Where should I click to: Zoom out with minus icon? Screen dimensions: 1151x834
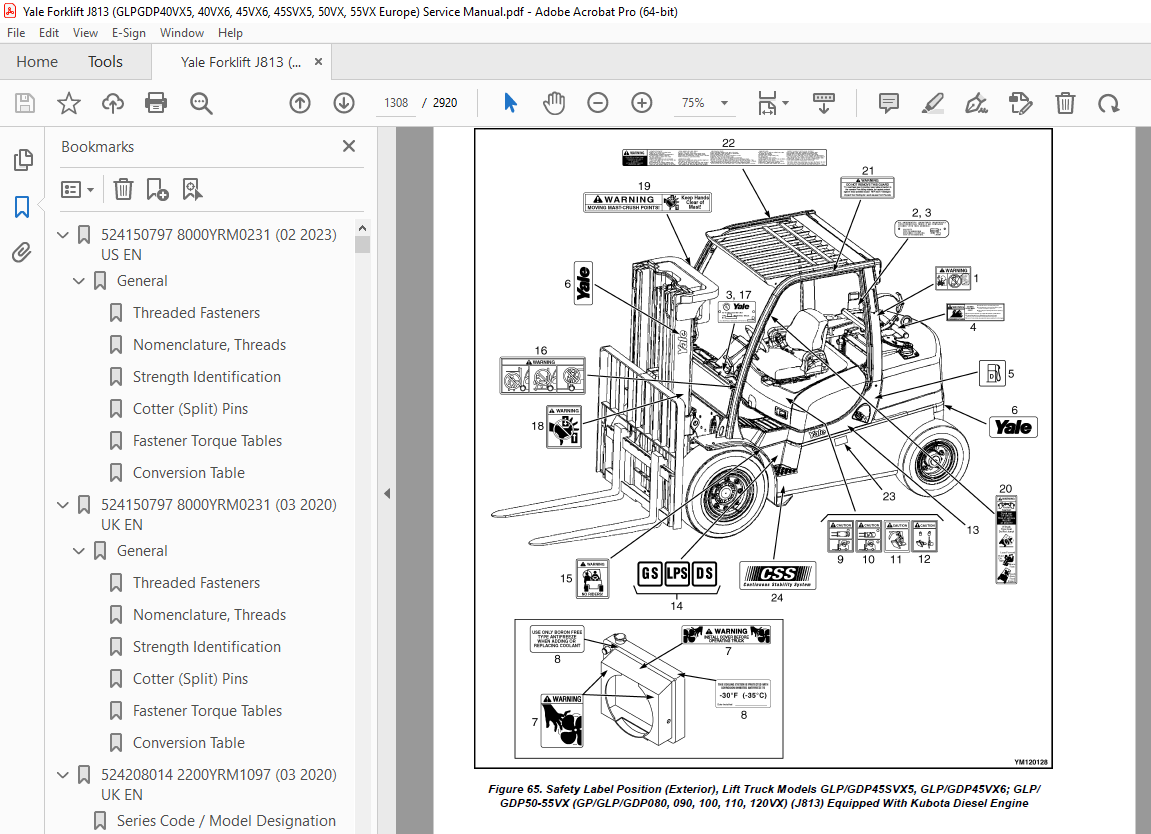[598, 103]
